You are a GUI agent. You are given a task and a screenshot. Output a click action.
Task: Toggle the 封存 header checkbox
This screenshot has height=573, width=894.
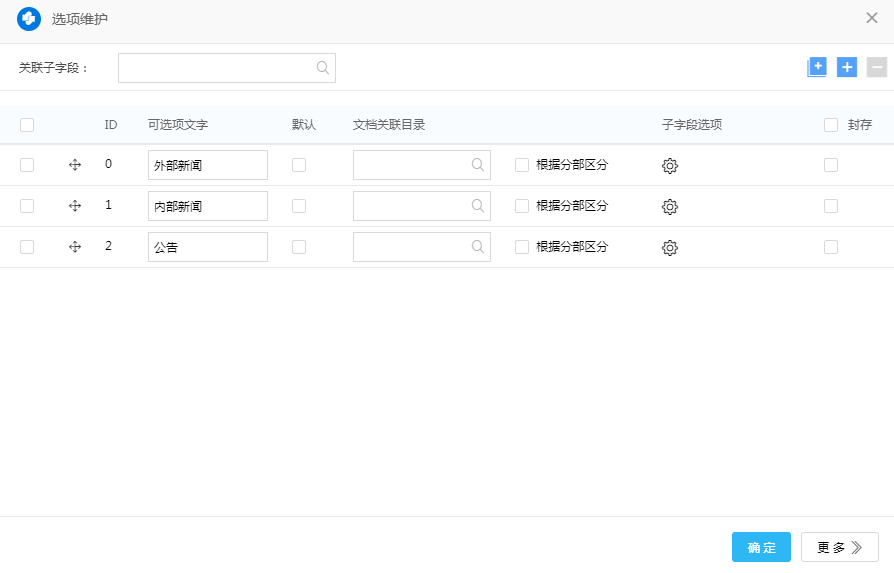831,125
